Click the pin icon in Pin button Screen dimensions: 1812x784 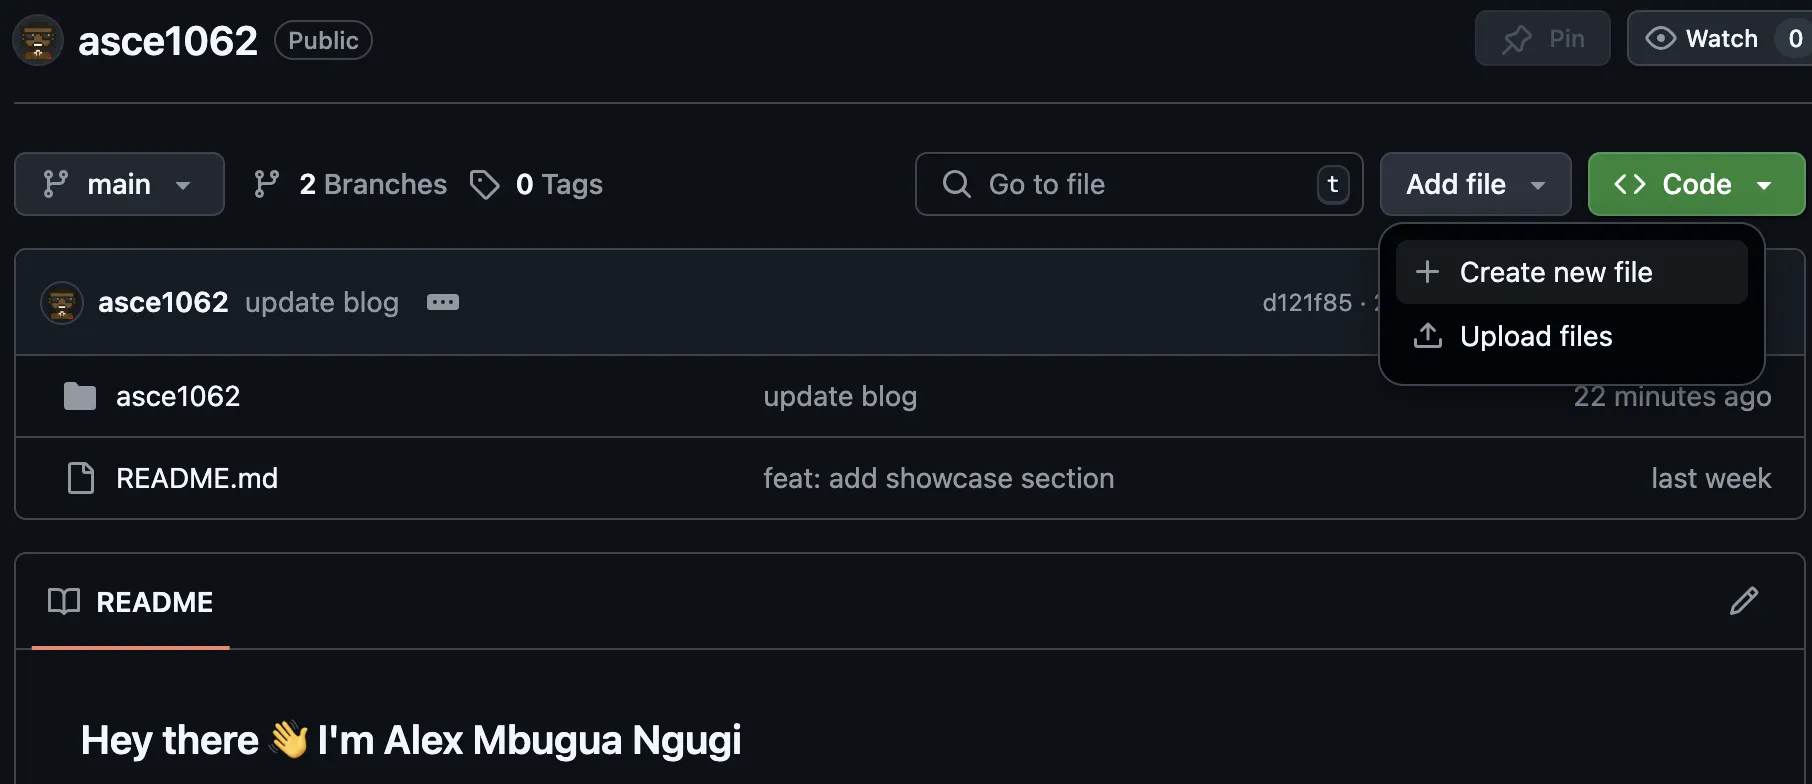pos(1516,38)
